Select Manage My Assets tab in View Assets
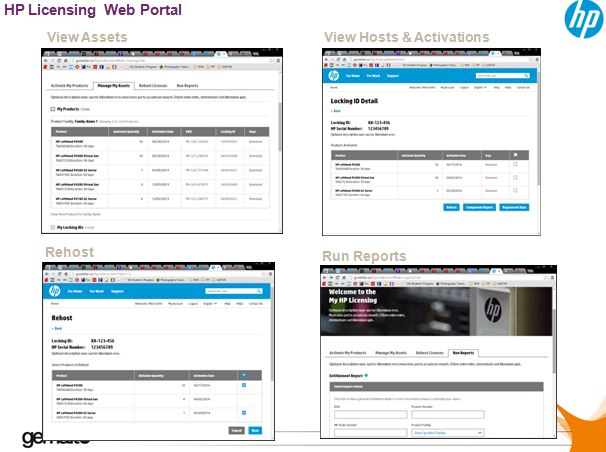Image resolution: width=606 pixels, height=452 pixels. 114,85
